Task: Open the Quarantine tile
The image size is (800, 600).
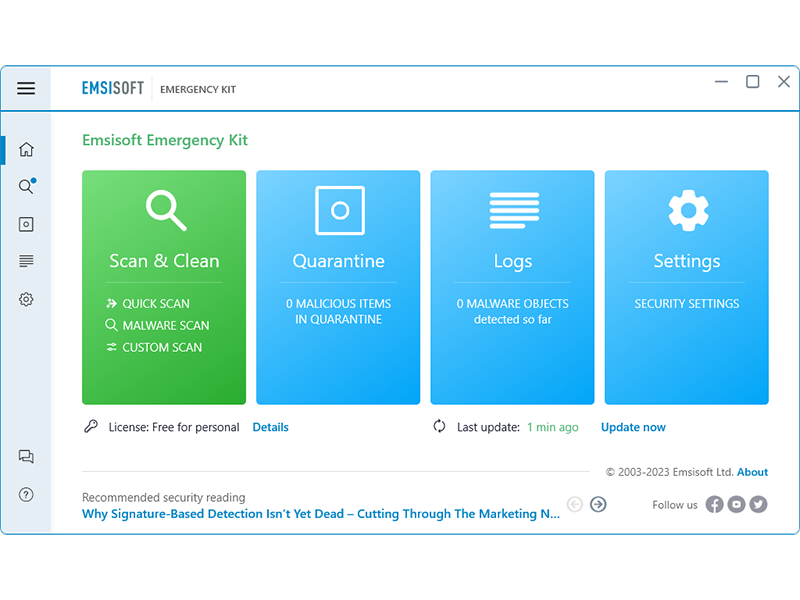Action: [339, 286]
